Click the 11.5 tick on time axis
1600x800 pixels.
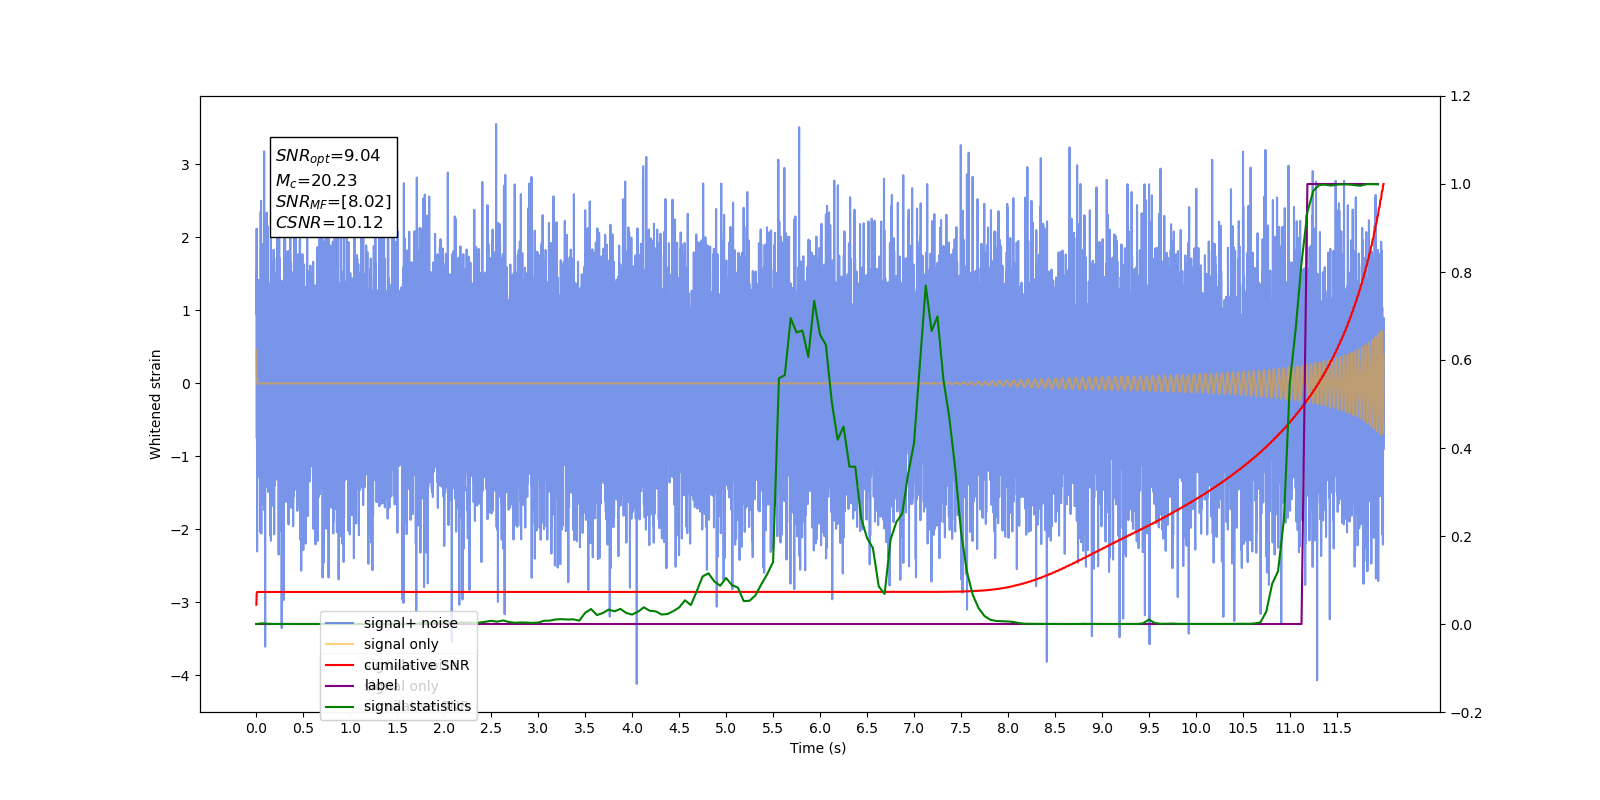[x=1337, y=728]
